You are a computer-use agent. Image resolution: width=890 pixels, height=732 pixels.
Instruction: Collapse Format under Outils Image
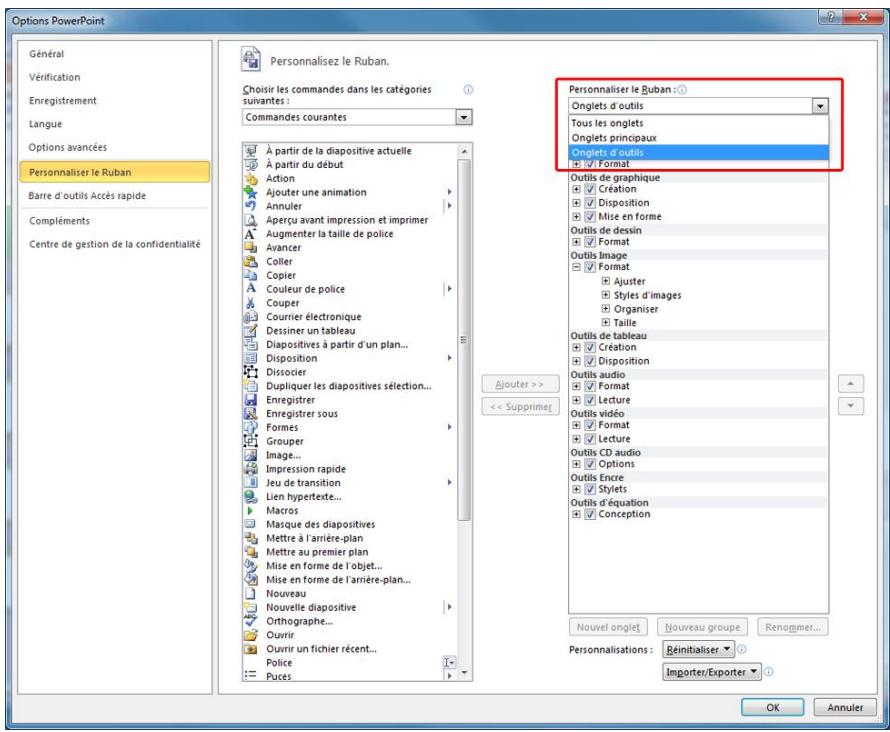click(576, 267)
